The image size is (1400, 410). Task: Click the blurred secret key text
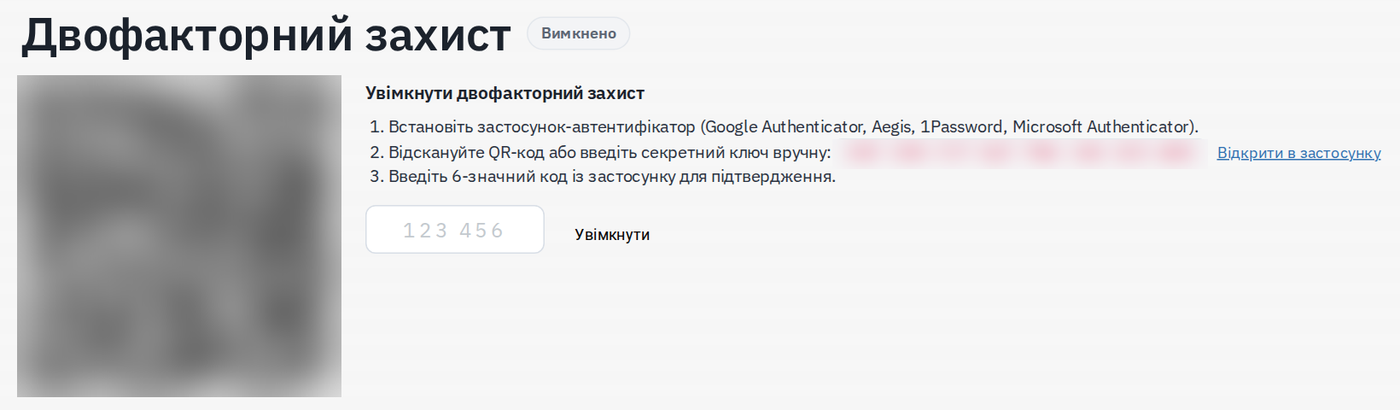tap(1020, 153)
